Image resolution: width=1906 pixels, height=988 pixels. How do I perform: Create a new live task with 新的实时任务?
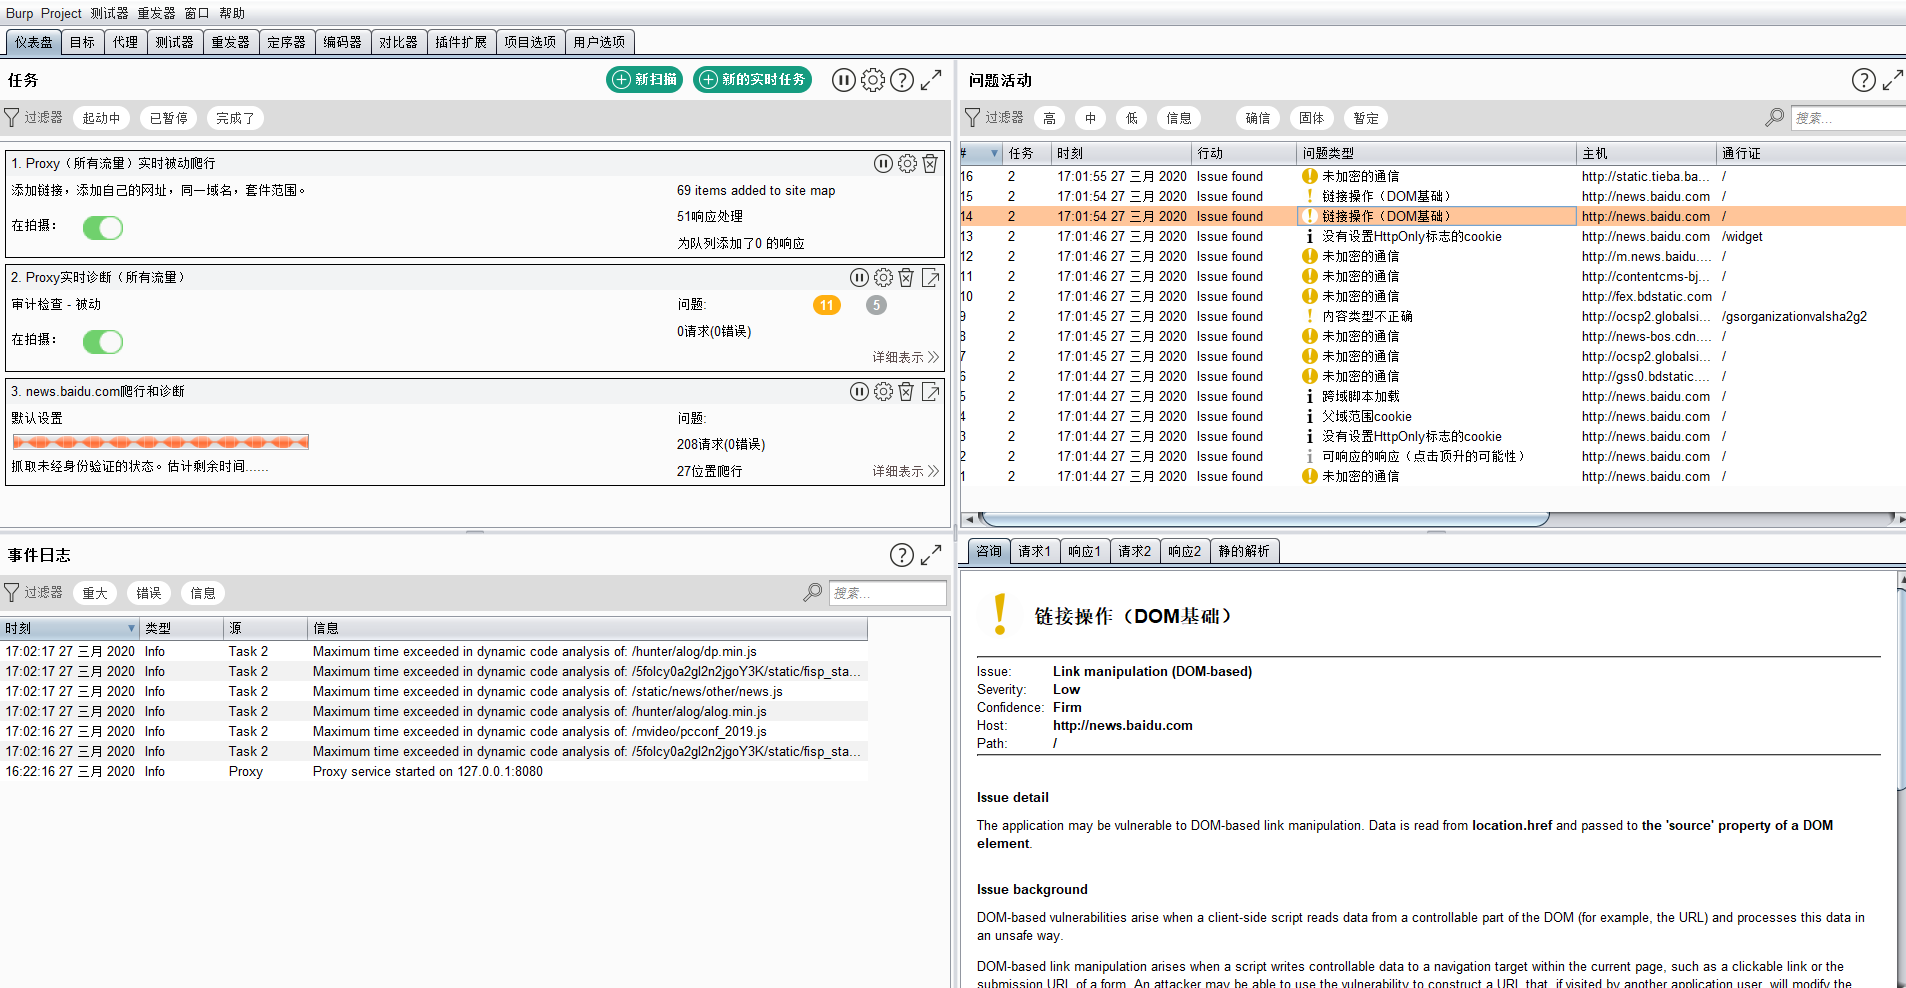[752, 80]
